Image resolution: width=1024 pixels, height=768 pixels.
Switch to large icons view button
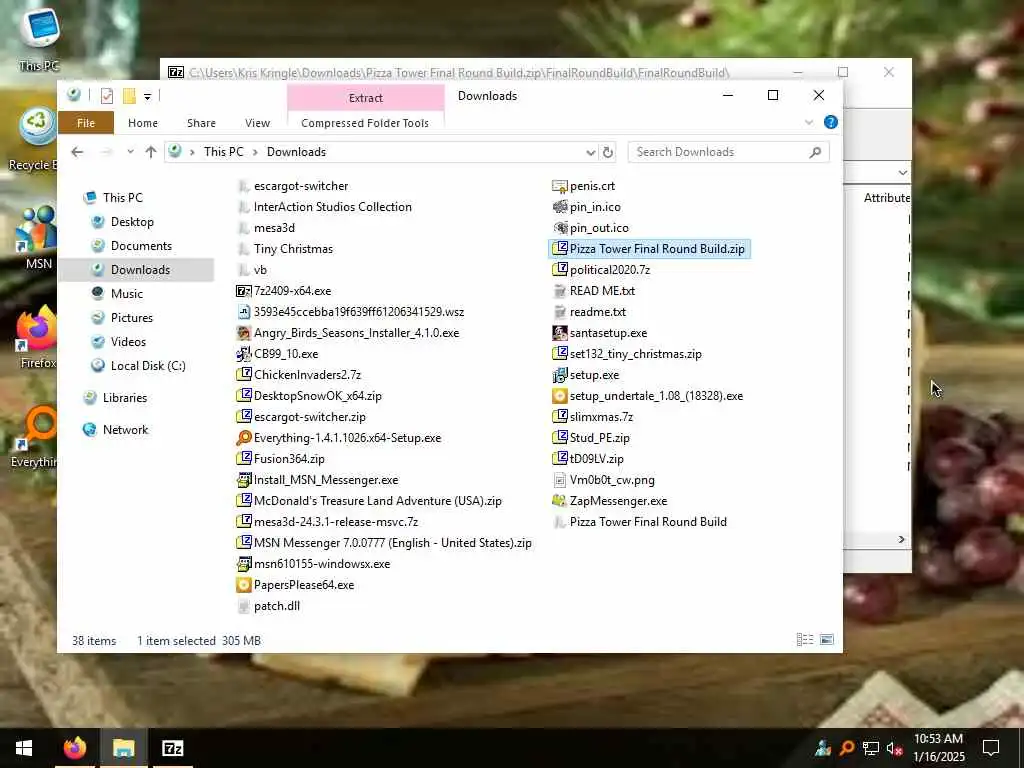click(x=827, y=640)
